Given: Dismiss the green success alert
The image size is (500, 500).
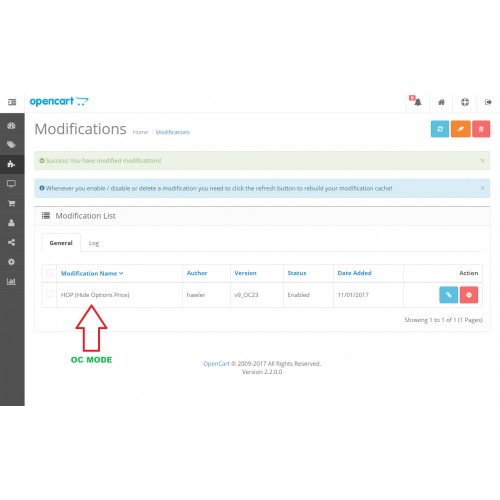Looking at the screenshot, I should coord(482,160).
